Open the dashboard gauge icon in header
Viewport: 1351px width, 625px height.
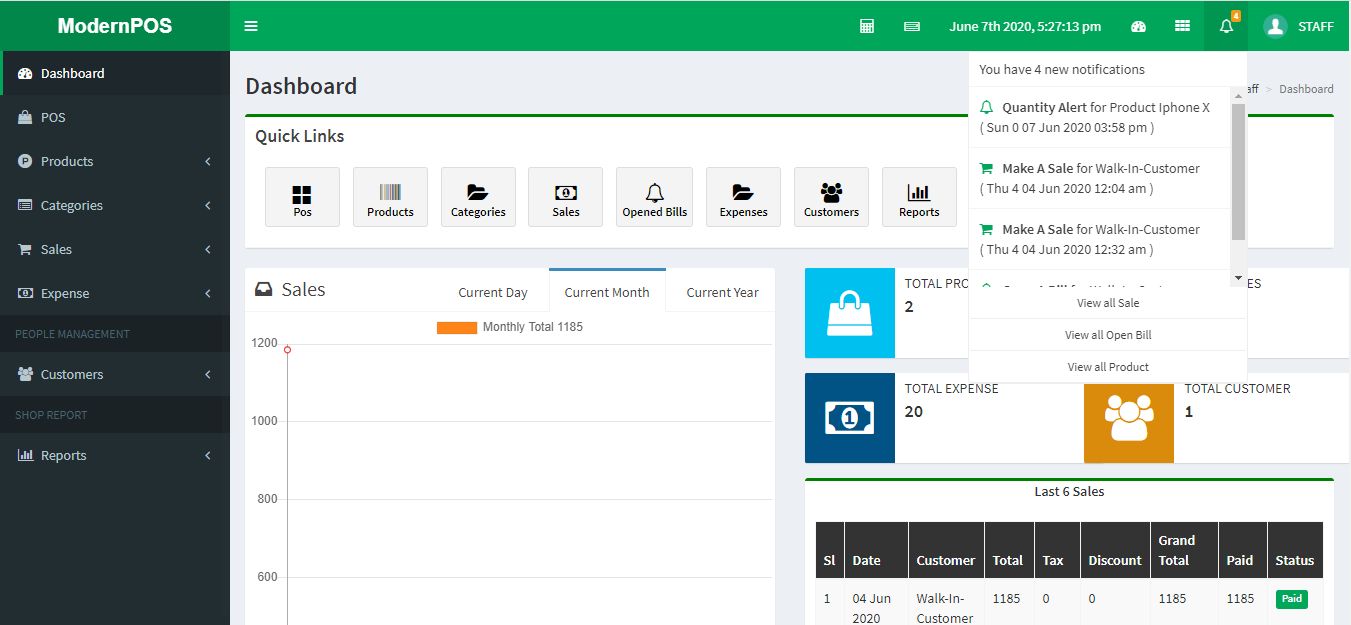(x=1138, y=26)
